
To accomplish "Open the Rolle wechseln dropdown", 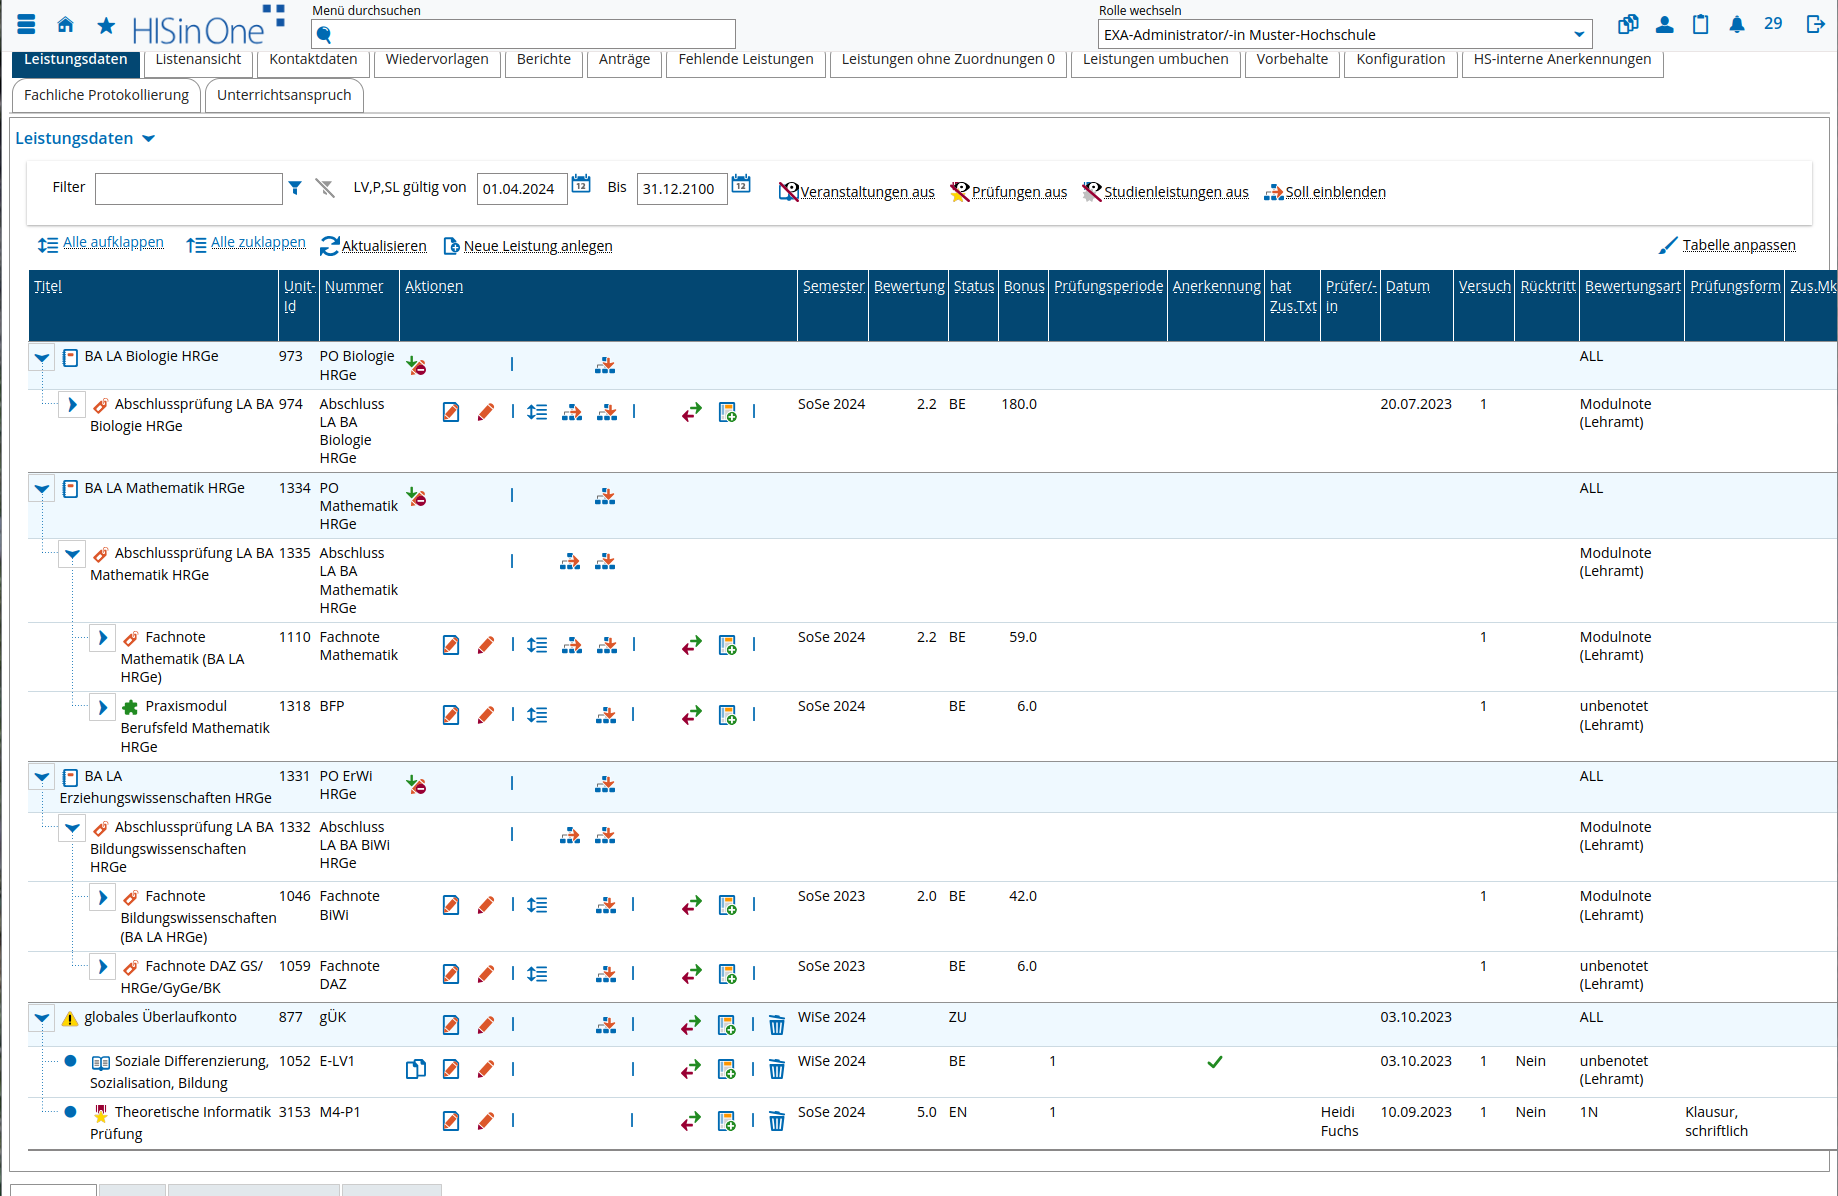I will point(1344,35).
